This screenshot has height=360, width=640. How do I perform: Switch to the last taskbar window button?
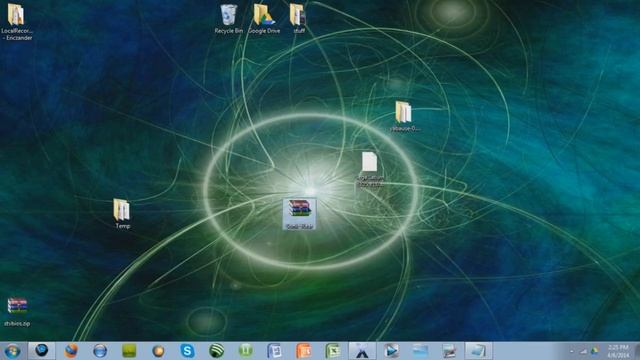[478, 351]
